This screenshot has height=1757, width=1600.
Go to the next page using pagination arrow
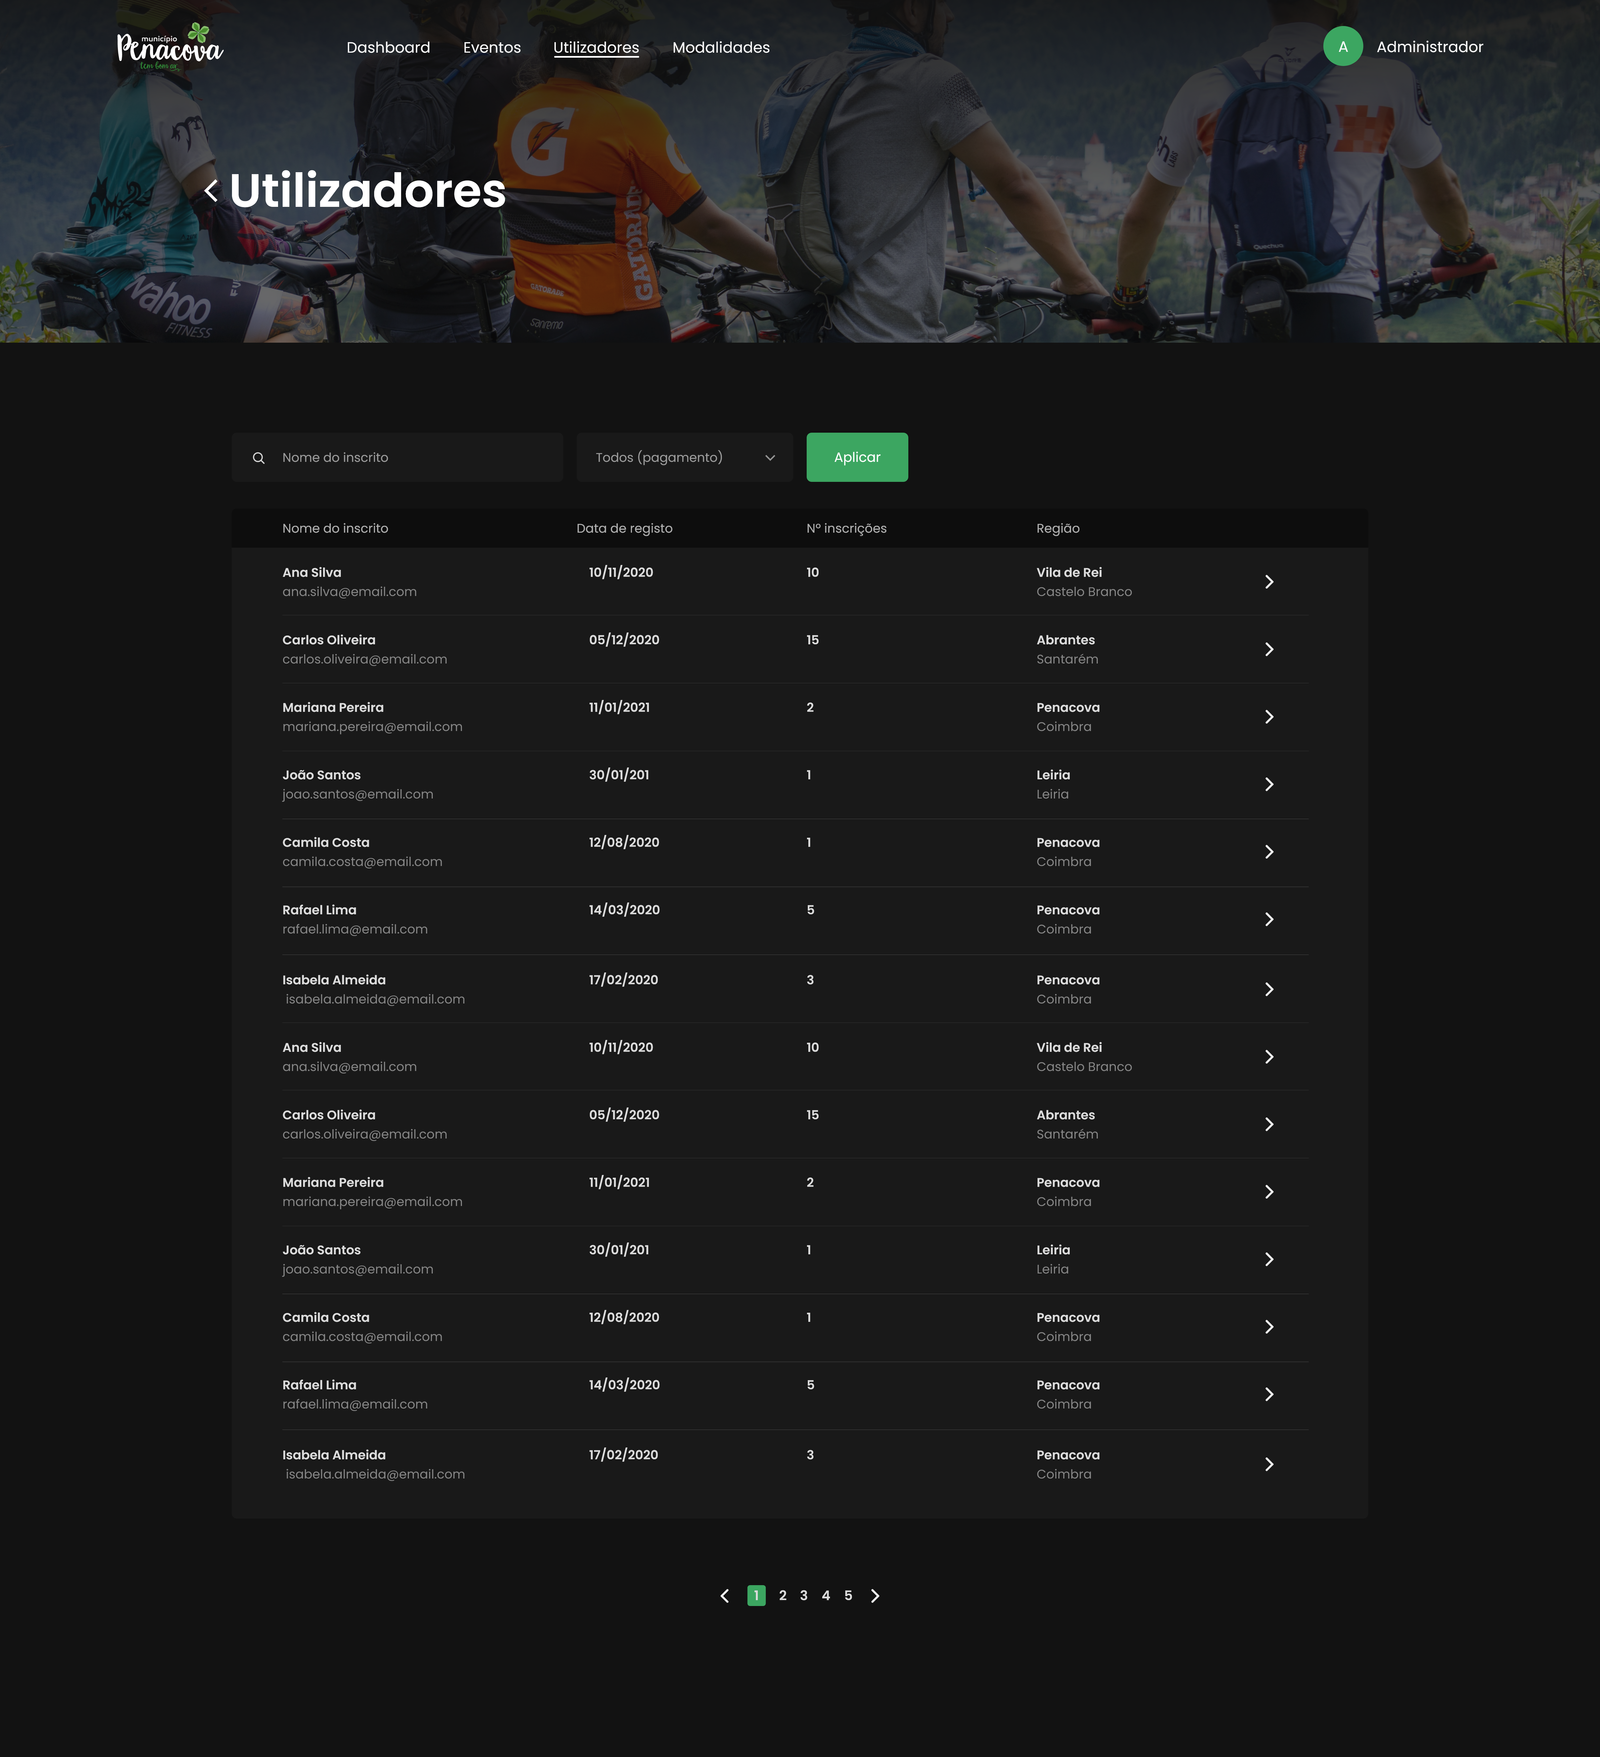[x=875, y=1596]
